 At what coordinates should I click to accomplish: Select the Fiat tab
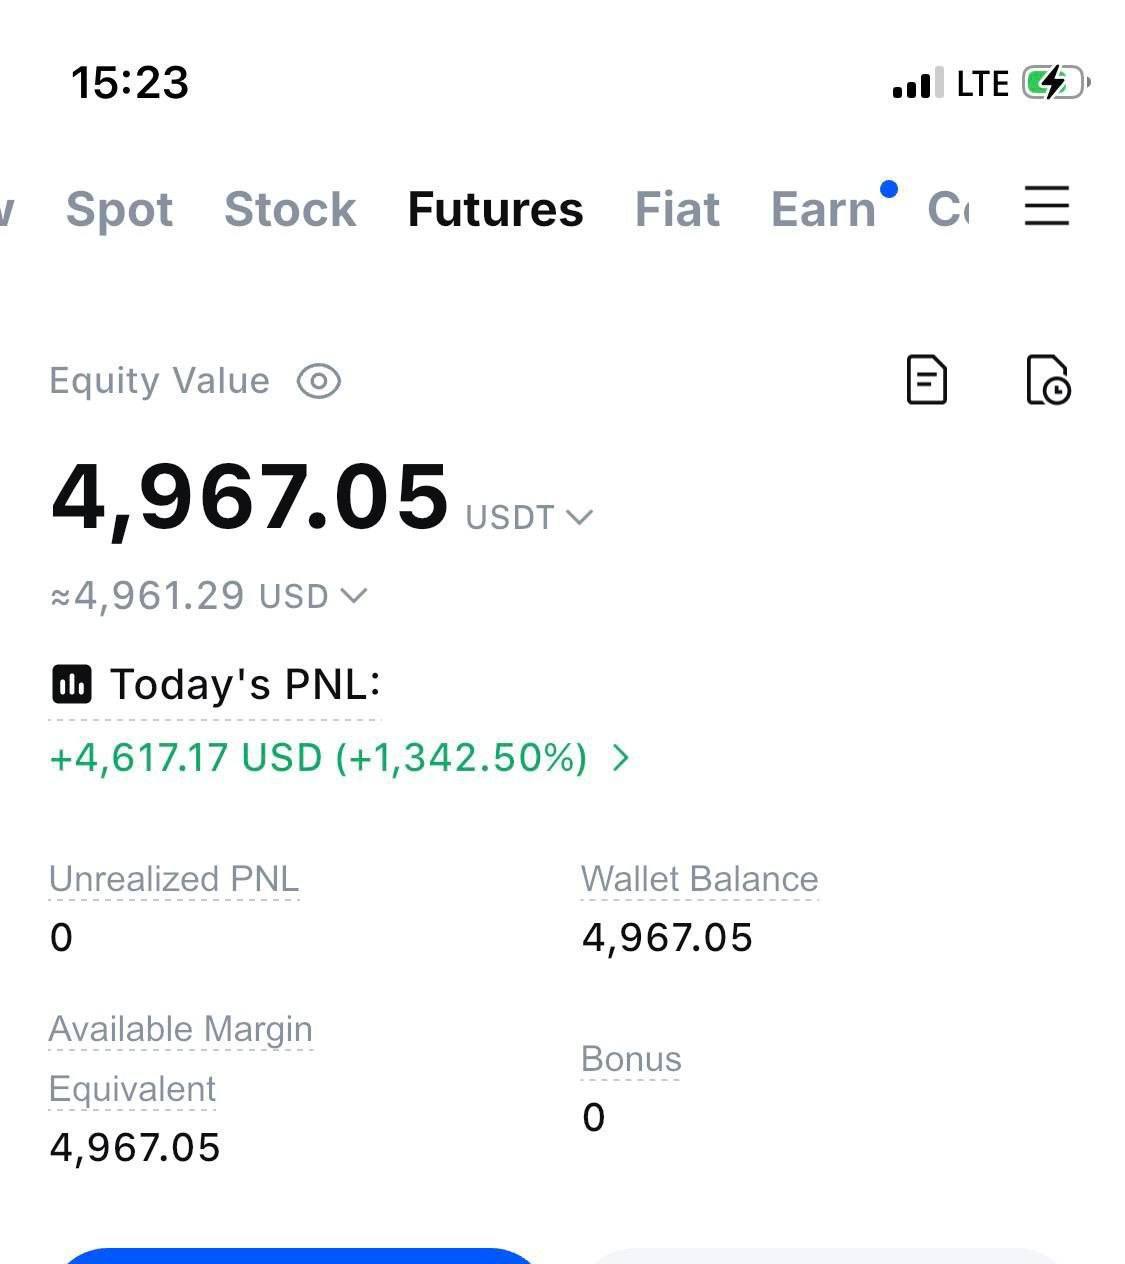click(677, 209)
